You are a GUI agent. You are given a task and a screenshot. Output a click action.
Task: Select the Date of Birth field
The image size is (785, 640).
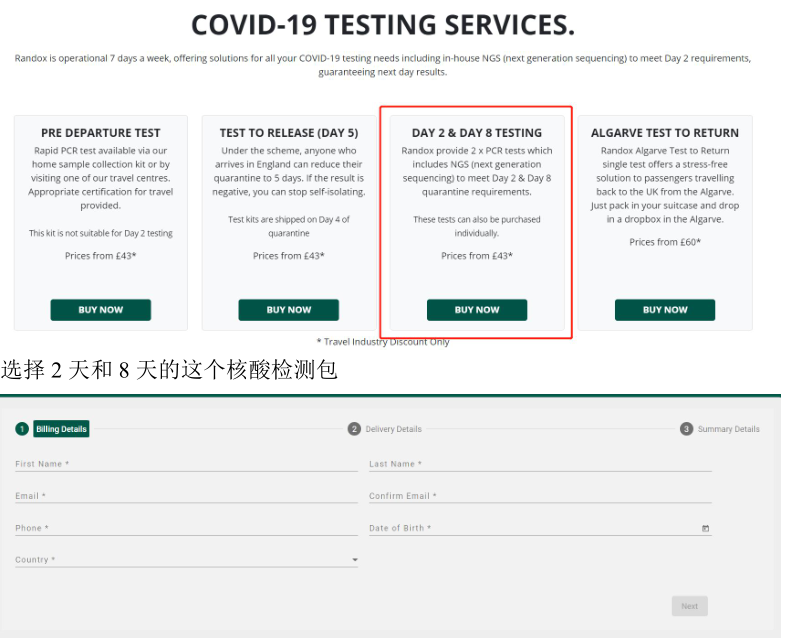530,528
